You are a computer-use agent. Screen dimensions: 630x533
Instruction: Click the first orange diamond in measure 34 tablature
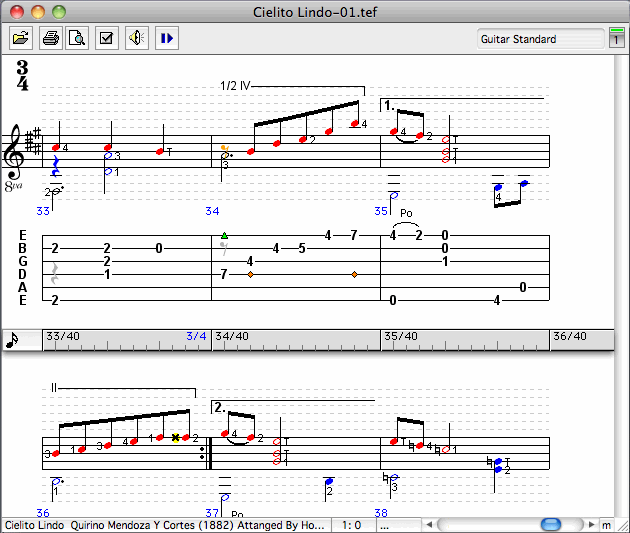click(x=250, y=275)
